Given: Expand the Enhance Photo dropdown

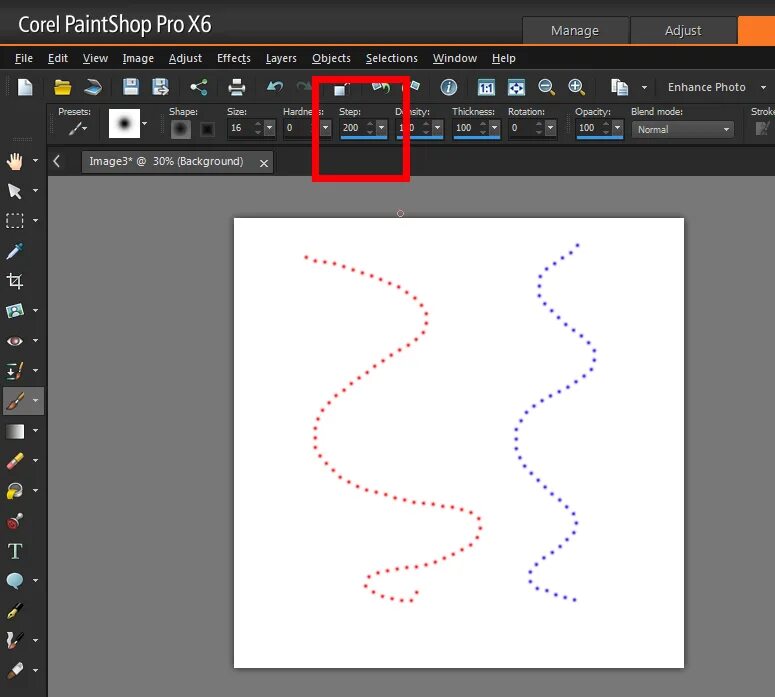Looking at the screenshot, I should pyautogui.click(x=764, y=87).
